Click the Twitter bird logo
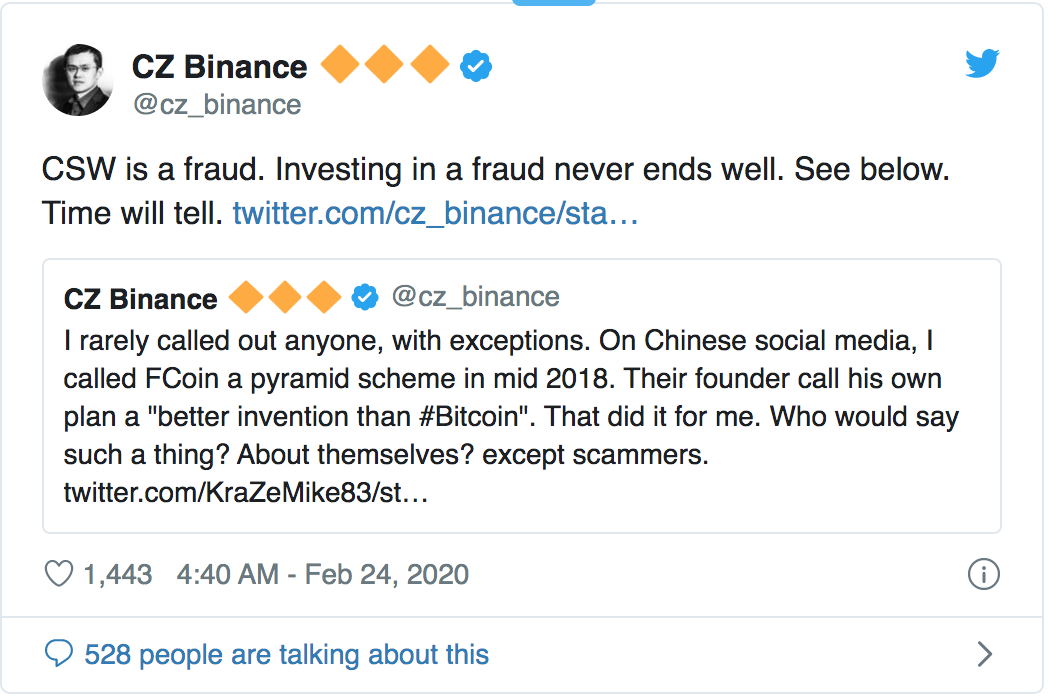The height and width of the screenshot is (698, 1060). (982, 65)
